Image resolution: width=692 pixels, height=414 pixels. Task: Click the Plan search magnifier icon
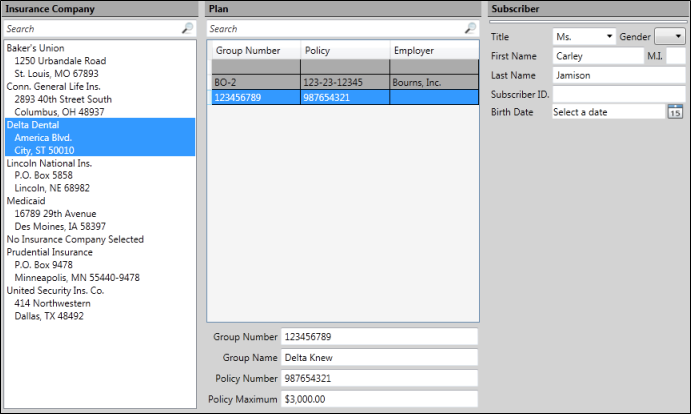click(470, 29)
